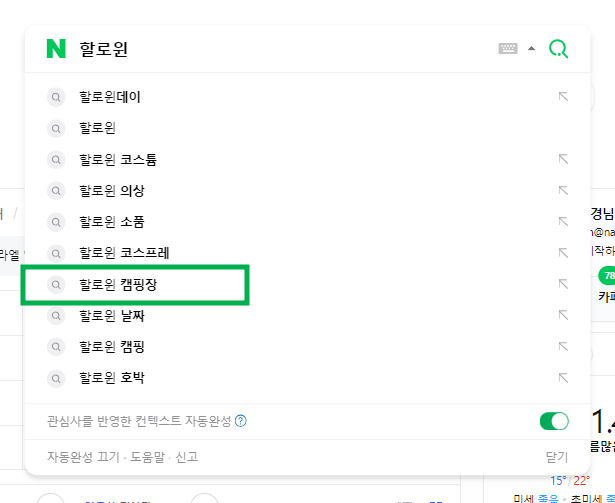This screenshot has width=615, height=503.
Task: Fill search with 할로윈데이 arrow icon
Action: pyautogui.click(x=563, y=97)
